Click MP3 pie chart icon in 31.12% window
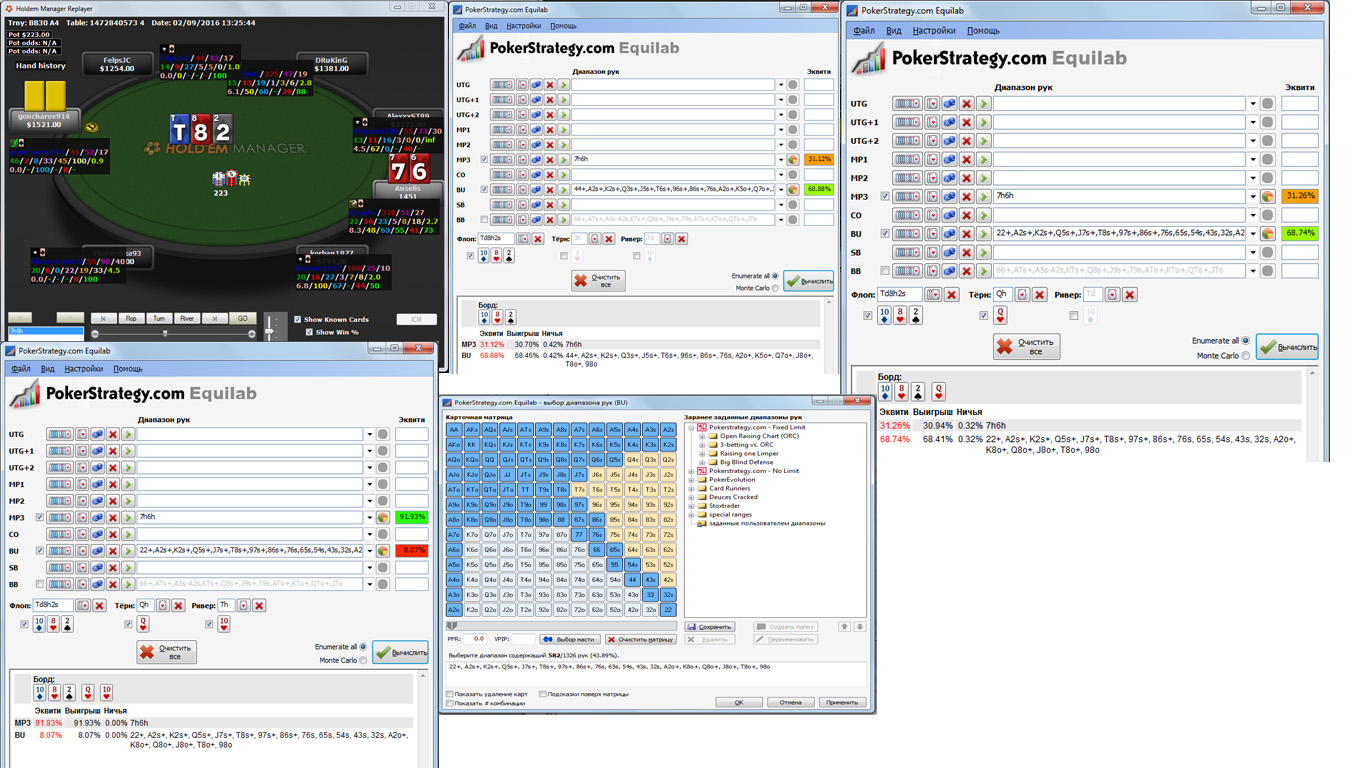Screen dimensions: 1366x768 click(793, 159)
